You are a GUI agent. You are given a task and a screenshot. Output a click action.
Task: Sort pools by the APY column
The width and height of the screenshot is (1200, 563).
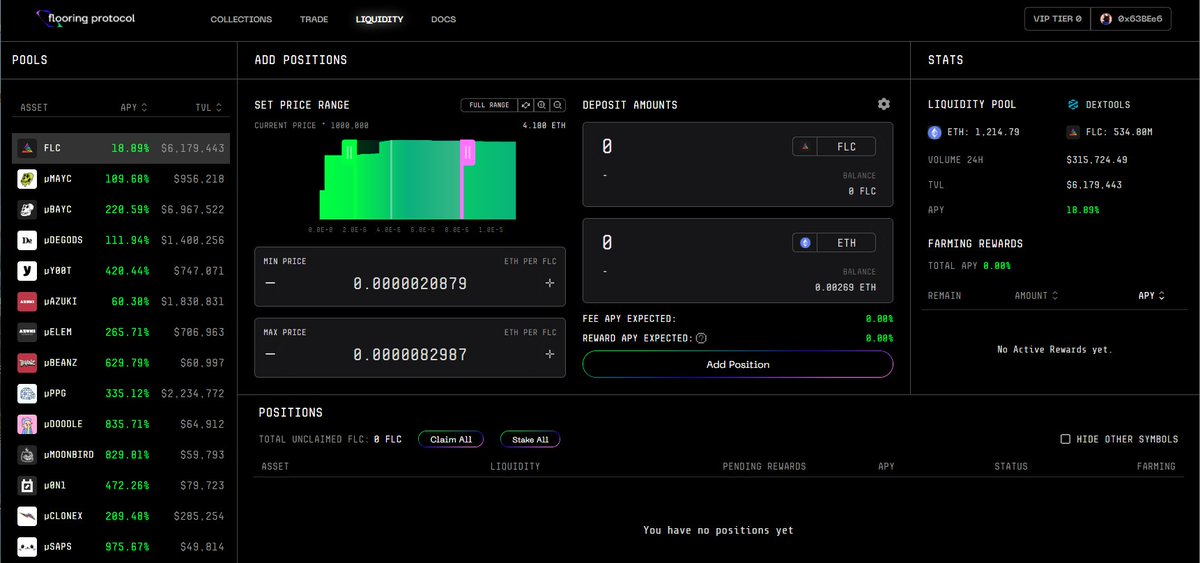[134, 107]
